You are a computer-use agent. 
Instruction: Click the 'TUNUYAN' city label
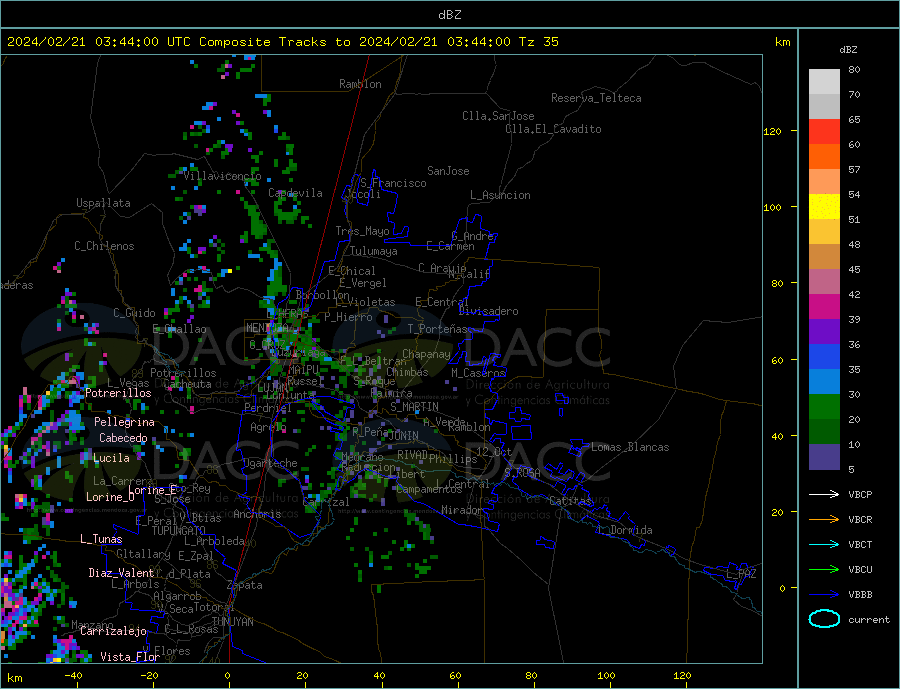(232, 622)
